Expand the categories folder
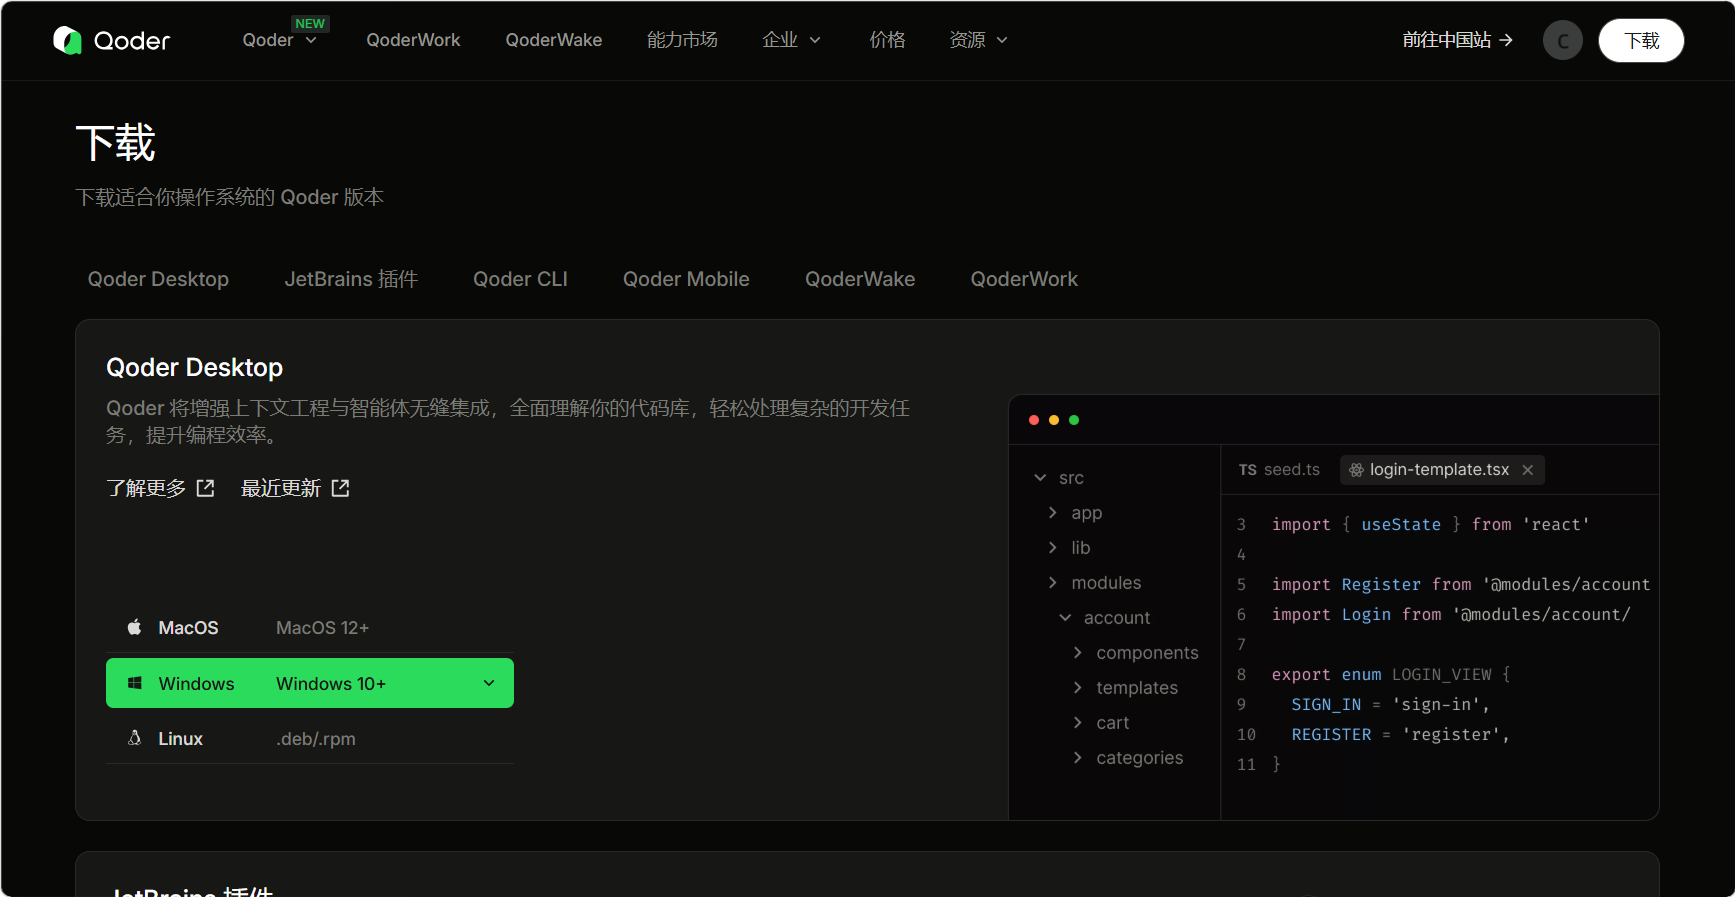The image size is (1735, 897). [1077, 758]
